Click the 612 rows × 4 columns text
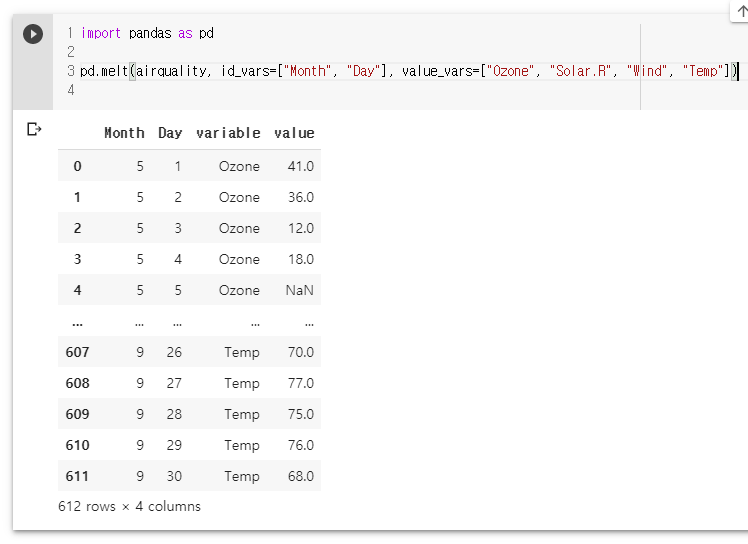Viewport: 748px width, 544px height. click(x=129, y=506)
